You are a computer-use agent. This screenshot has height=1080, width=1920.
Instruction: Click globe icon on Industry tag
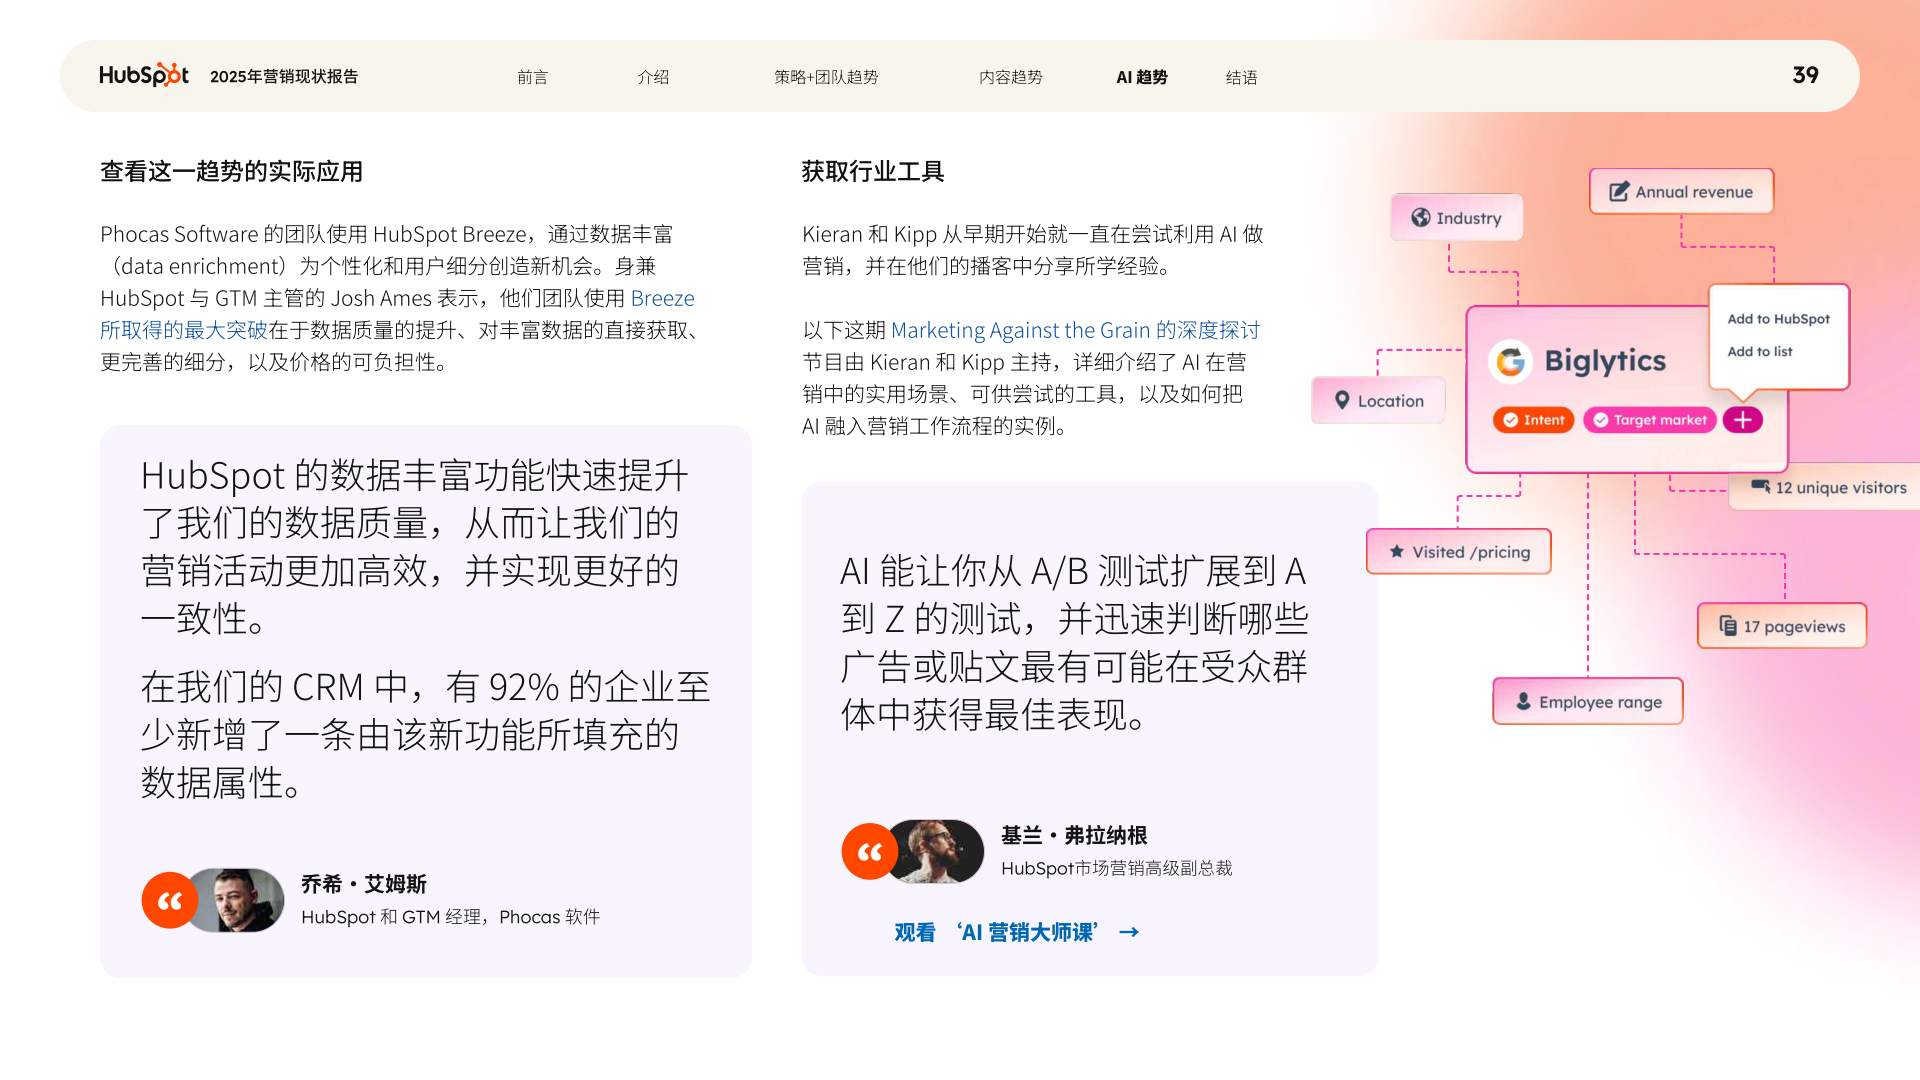click(1420, 217)
